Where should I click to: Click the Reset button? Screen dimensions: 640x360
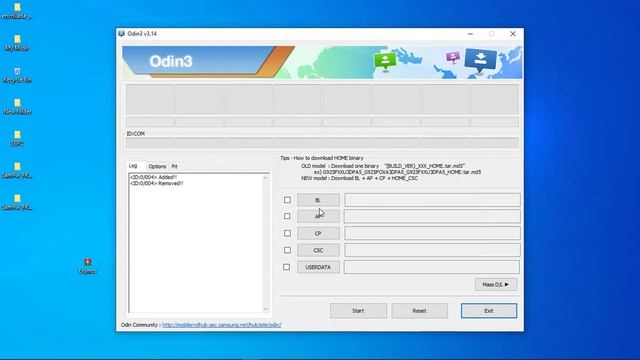[x=420, y=311]
